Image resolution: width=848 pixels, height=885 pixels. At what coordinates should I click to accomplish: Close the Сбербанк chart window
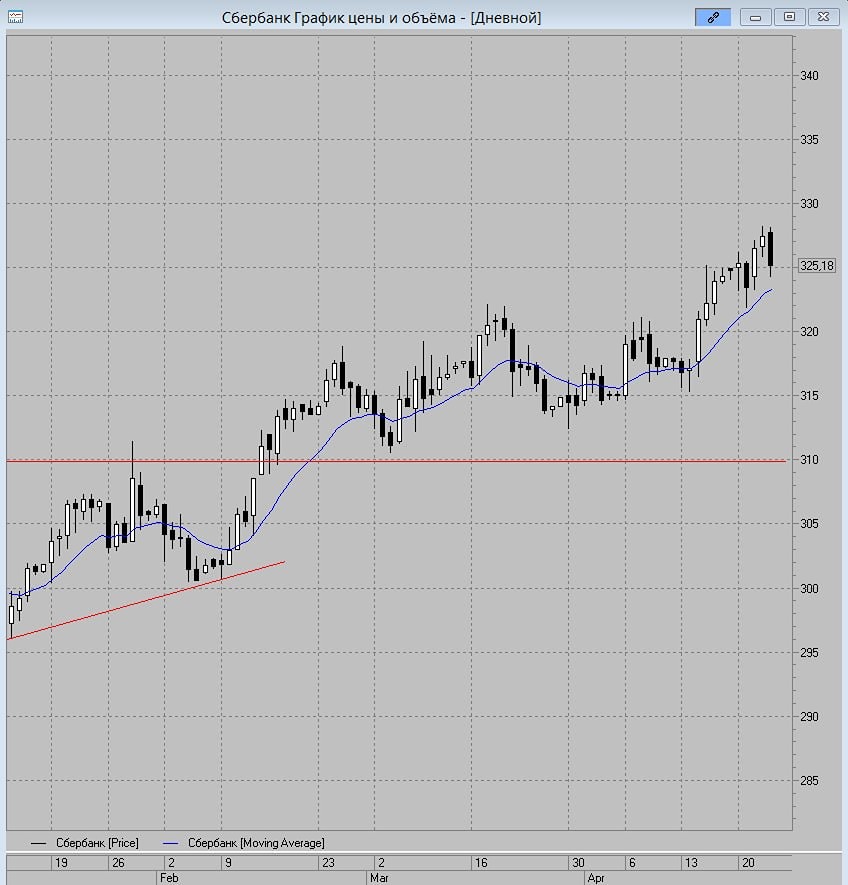click(x=823, y=17)
